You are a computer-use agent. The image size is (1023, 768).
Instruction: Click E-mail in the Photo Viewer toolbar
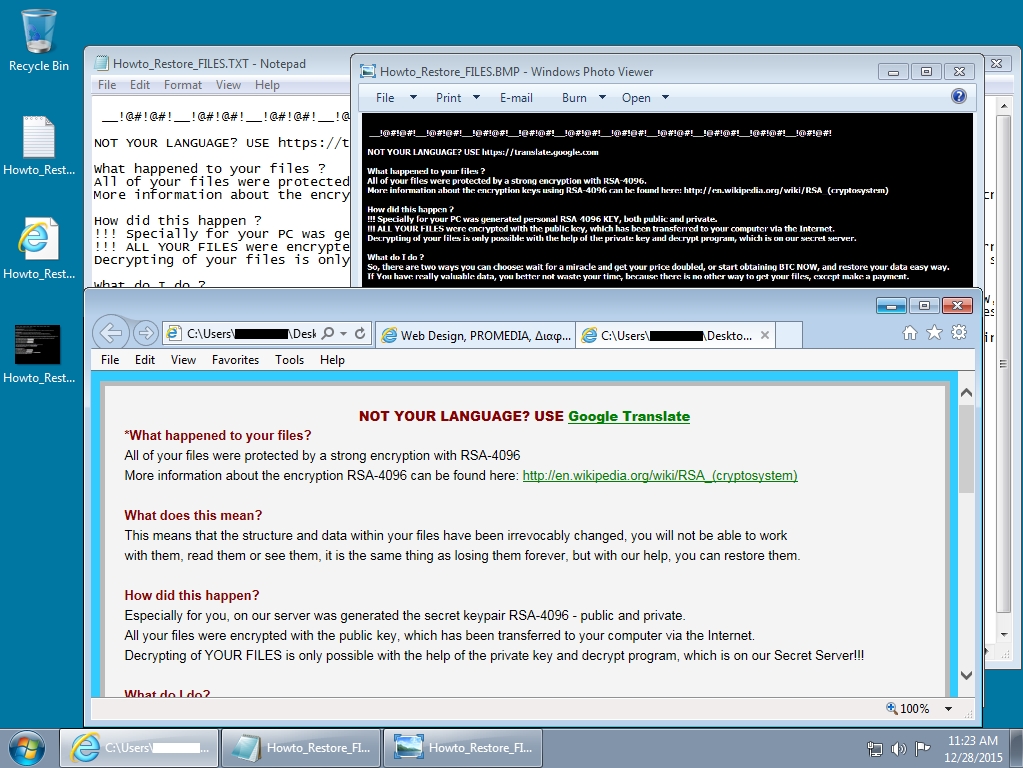[516, 97]
